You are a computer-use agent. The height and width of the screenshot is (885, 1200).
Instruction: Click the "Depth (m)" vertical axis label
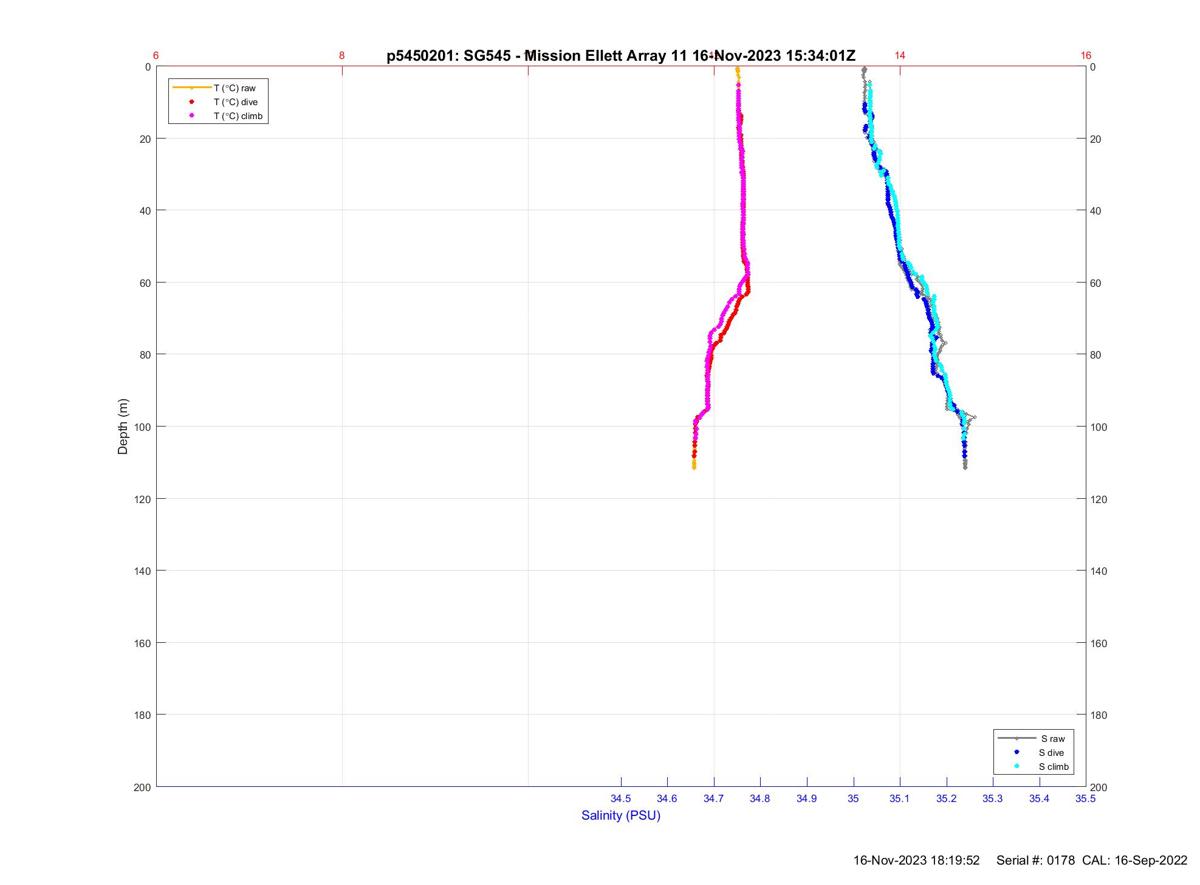point(124,427)
